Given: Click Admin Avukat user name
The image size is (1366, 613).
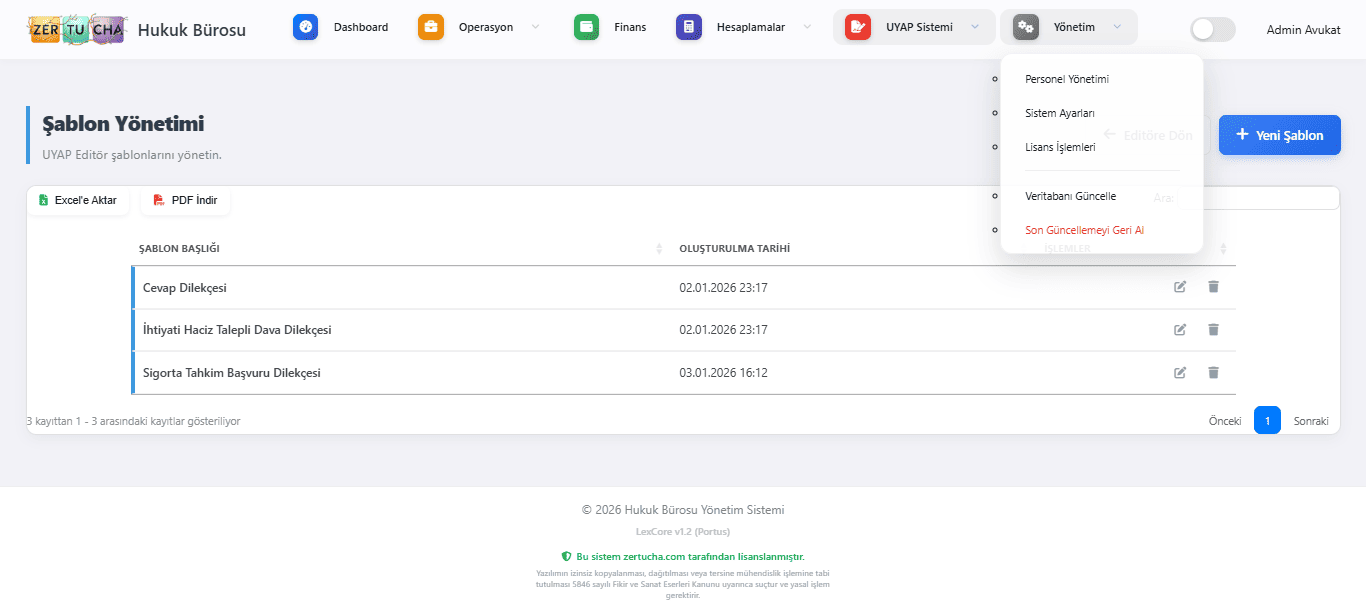Looking at the screenshot, I should [1303, 29].
